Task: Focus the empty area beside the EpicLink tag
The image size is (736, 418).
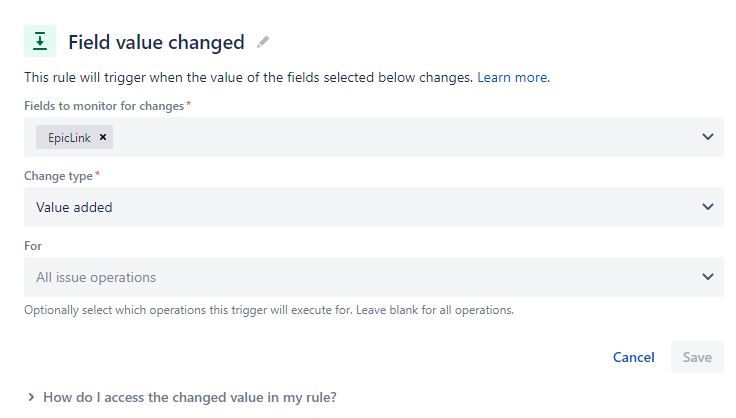Action: (x=400, y=137)
